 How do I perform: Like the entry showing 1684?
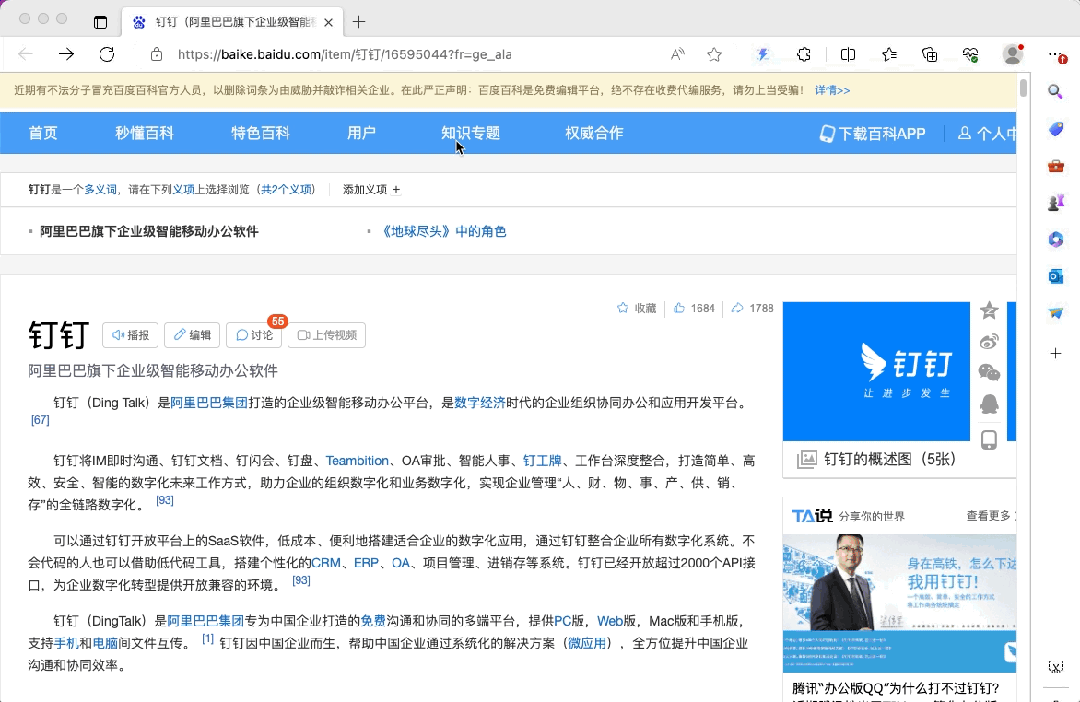click(694, 308)
